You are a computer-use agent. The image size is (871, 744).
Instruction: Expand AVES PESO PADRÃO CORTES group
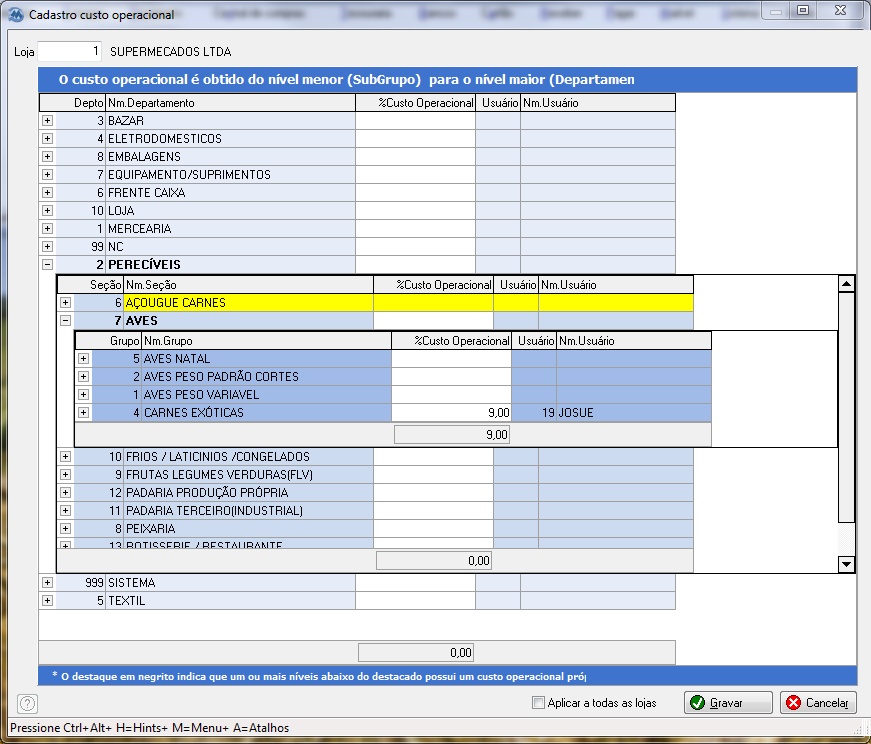coord(83,376)
